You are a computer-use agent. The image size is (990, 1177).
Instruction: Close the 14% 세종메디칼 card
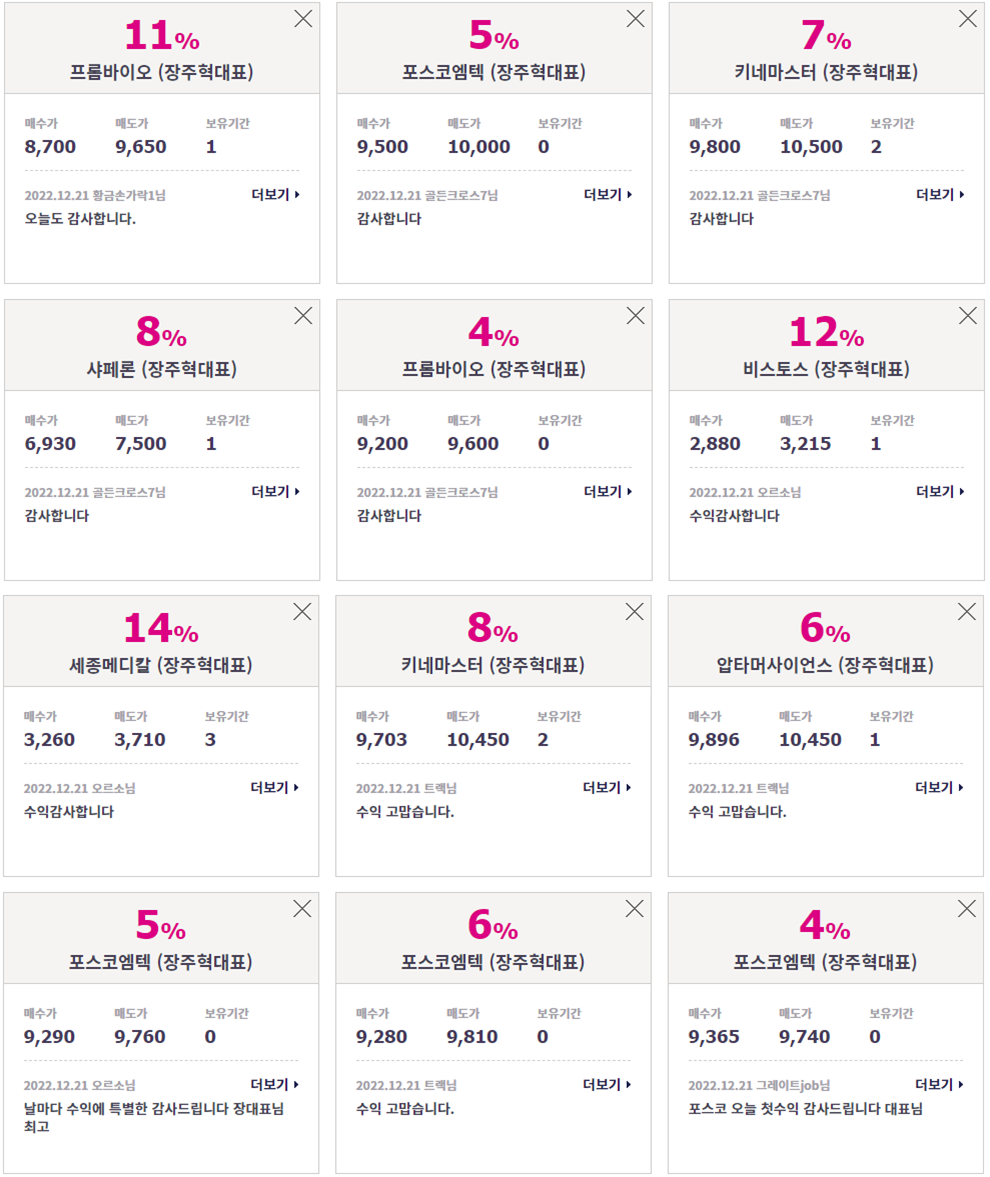[302, 612]
